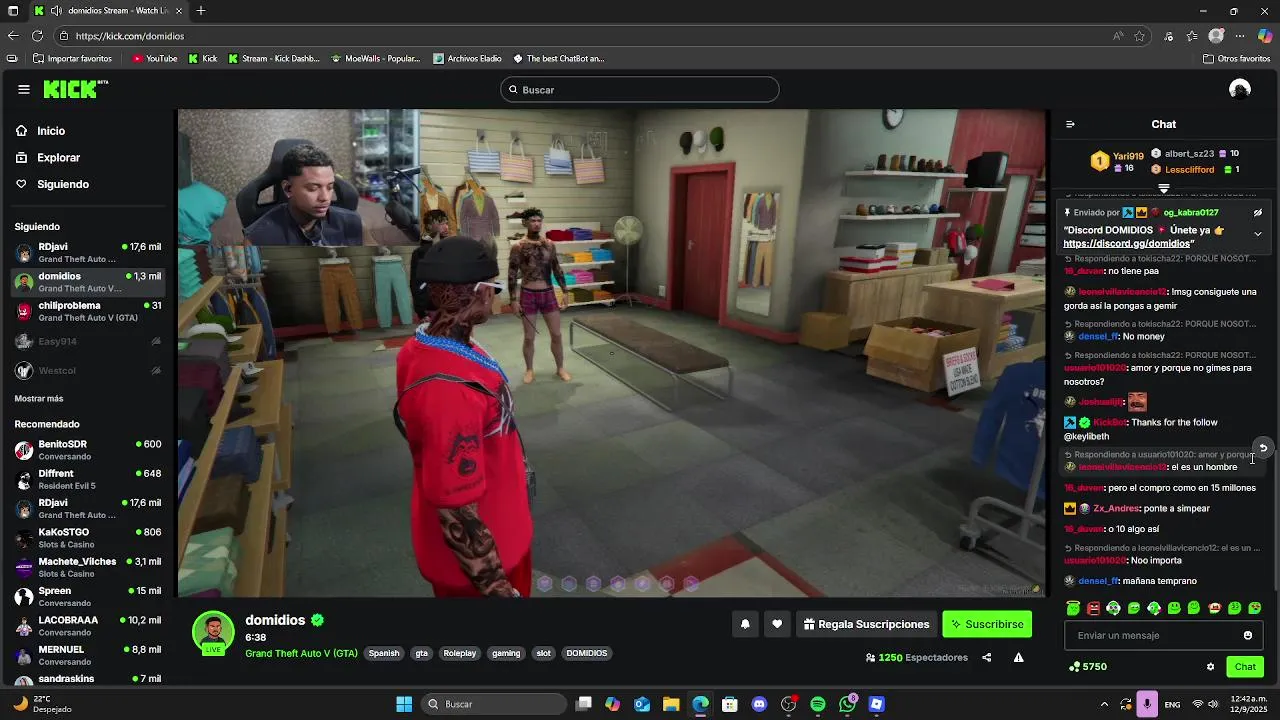This screenshot has height=720, width=1280.
Task: Open Otros favoritos bookmarks folder
Action: (1237, 59)
